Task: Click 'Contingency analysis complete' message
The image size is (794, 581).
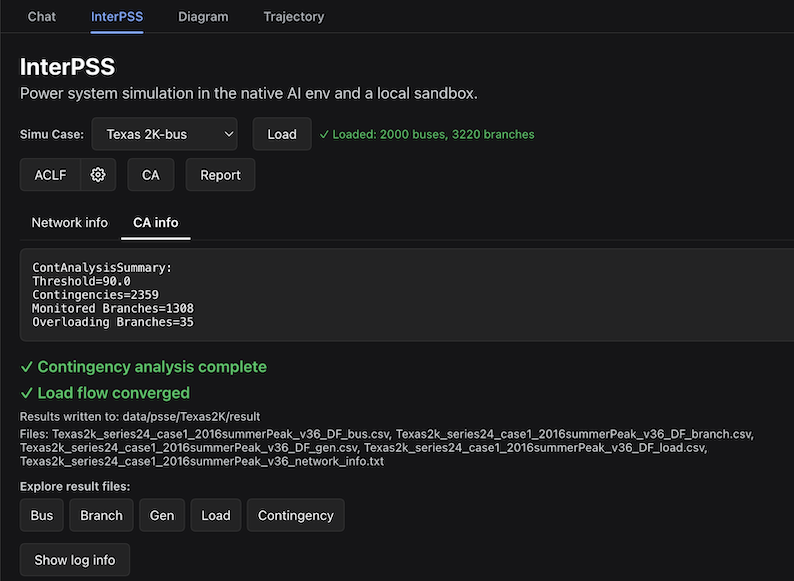Action: point(143,367)
